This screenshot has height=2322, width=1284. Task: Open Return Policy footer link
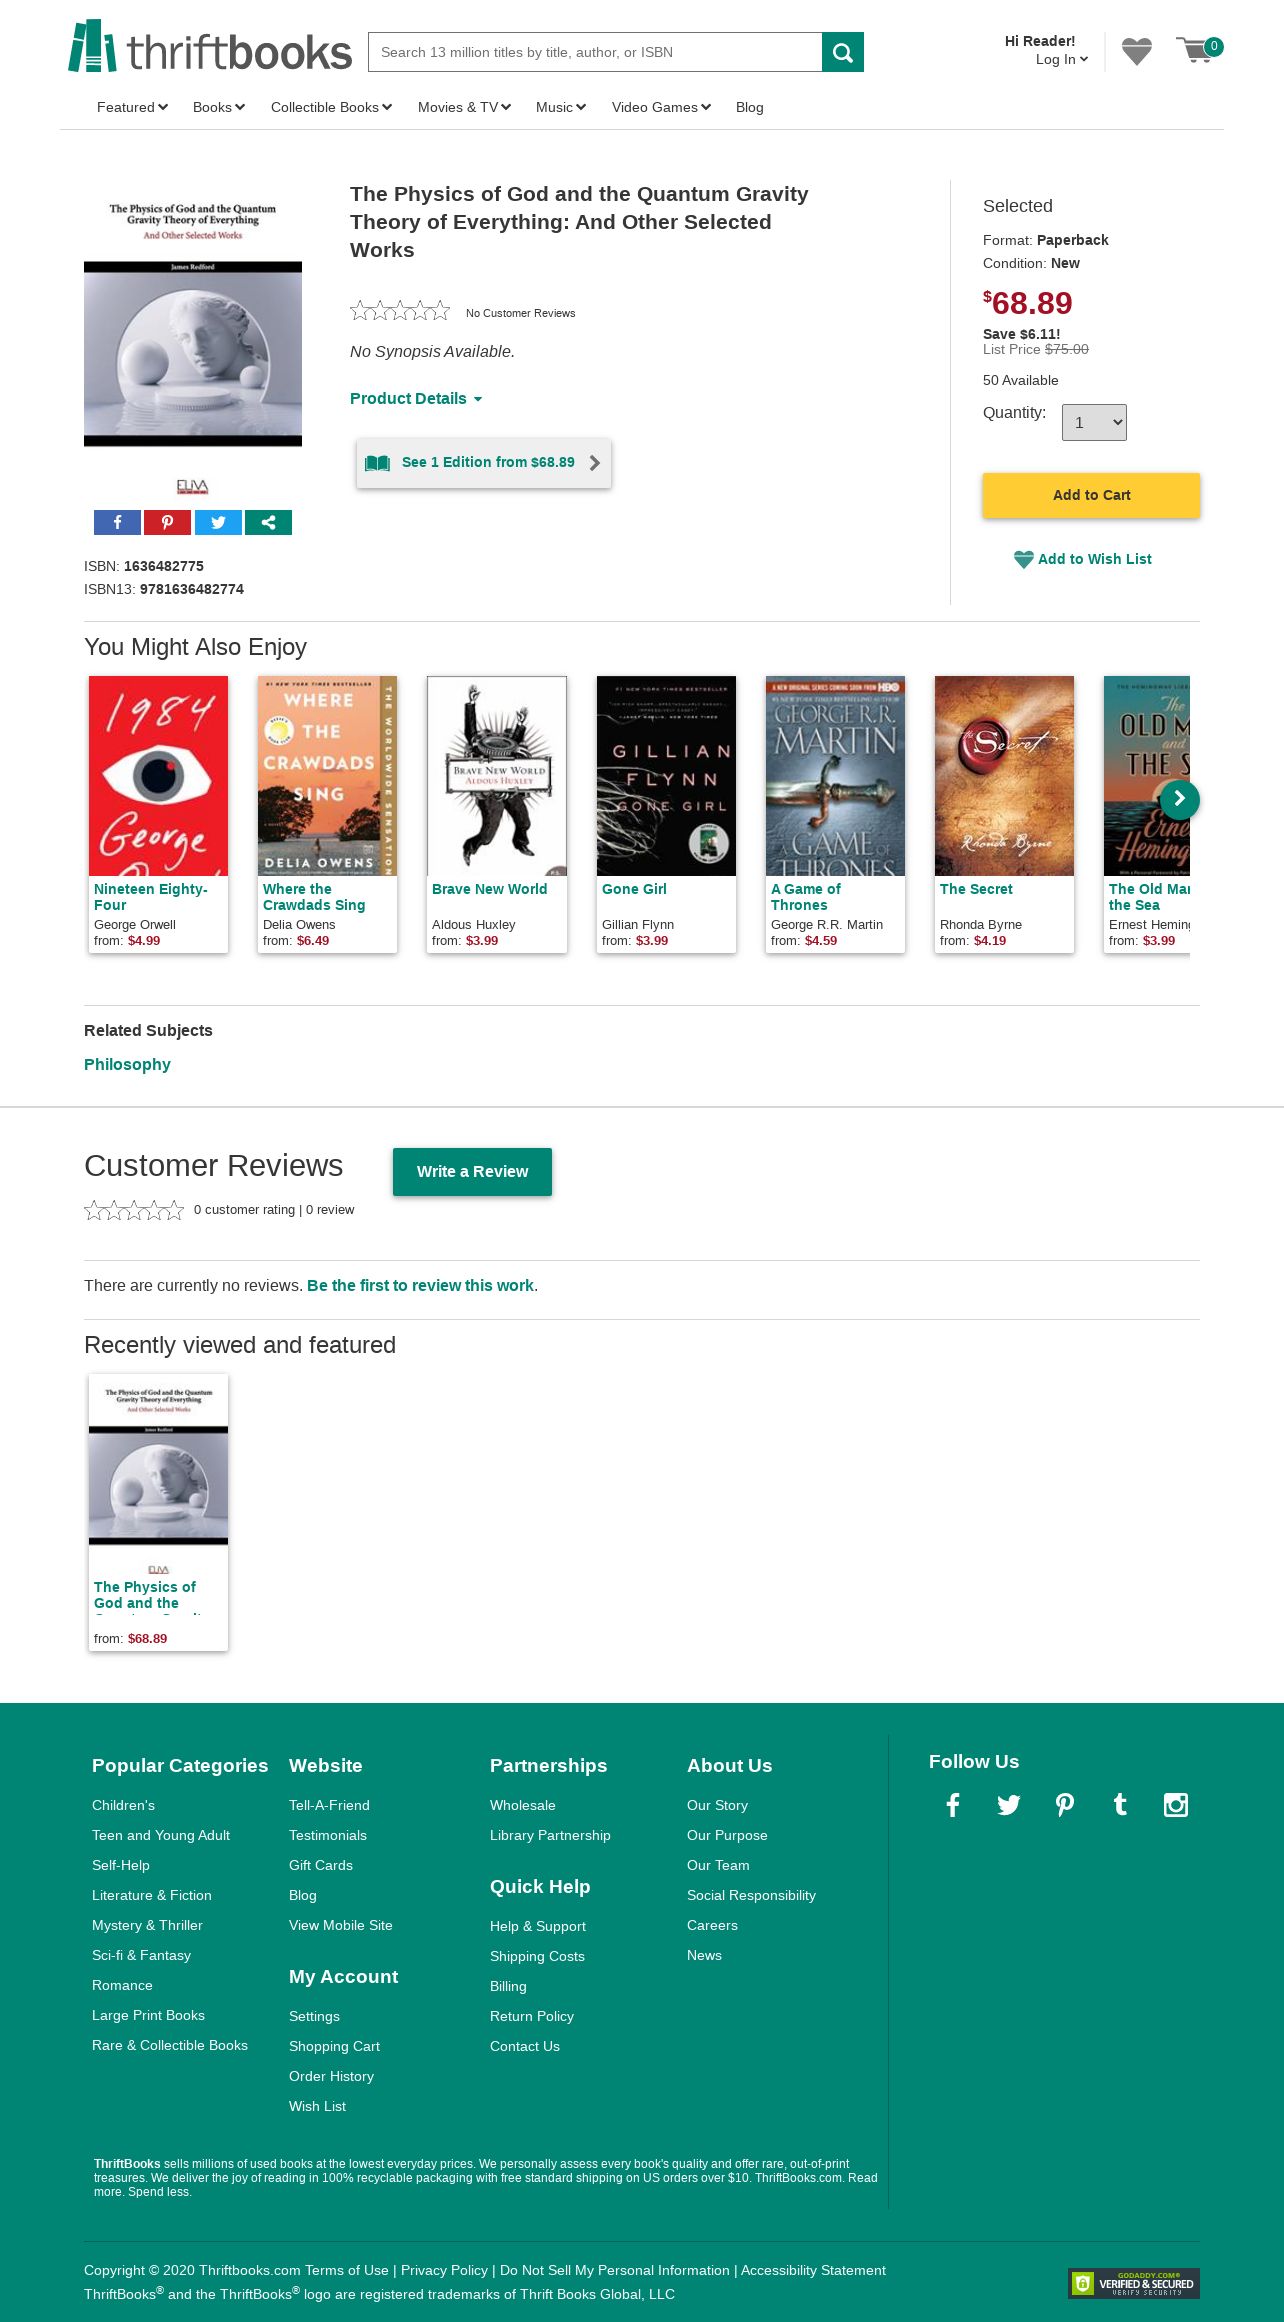532,2016
